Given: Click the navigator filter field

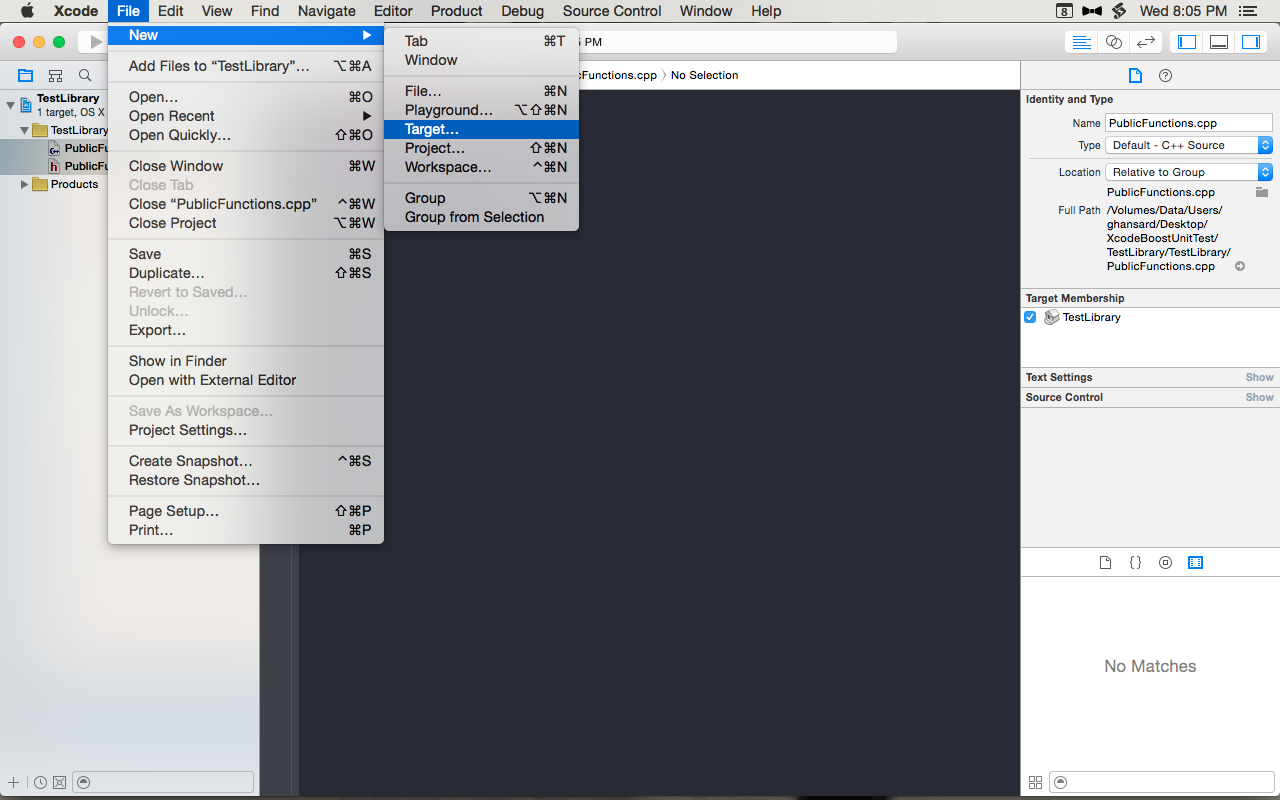Looking at the screenshot, I should (x=163, y=782).
